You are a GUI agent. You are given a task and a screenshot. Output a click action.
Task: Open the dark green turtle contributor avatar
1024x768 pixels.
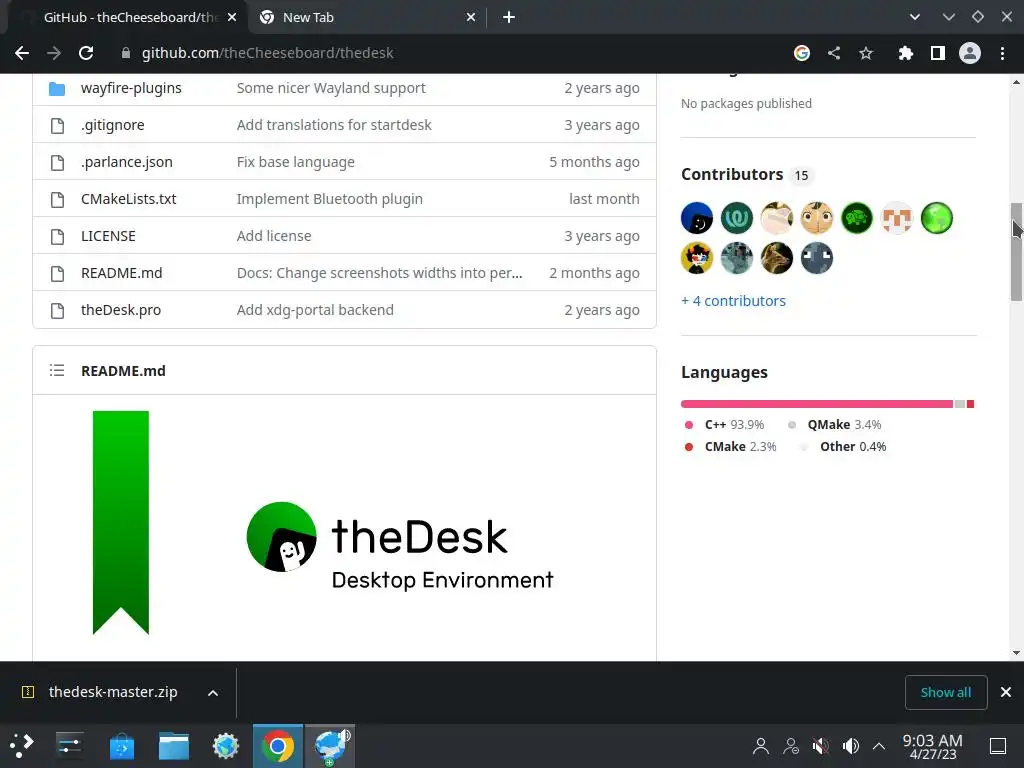[x=857, y=218]
